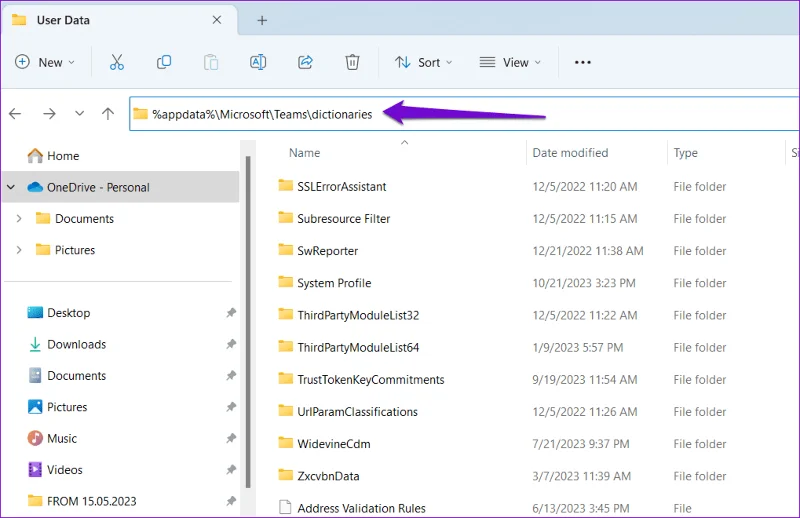This screenshot has width=800, height=518.
Task: Select the WidevineCdm folder
Action: (x=334, y=444)
